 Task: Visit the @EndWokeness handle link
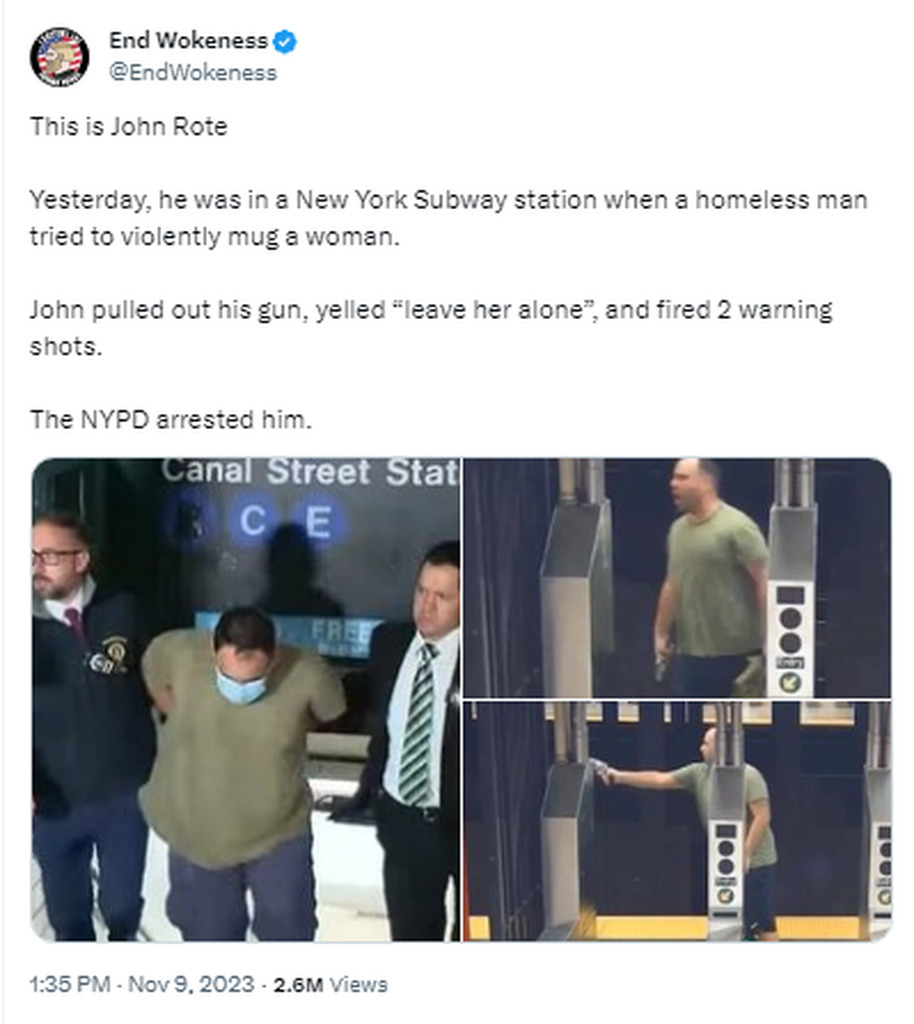coord(193,72)
